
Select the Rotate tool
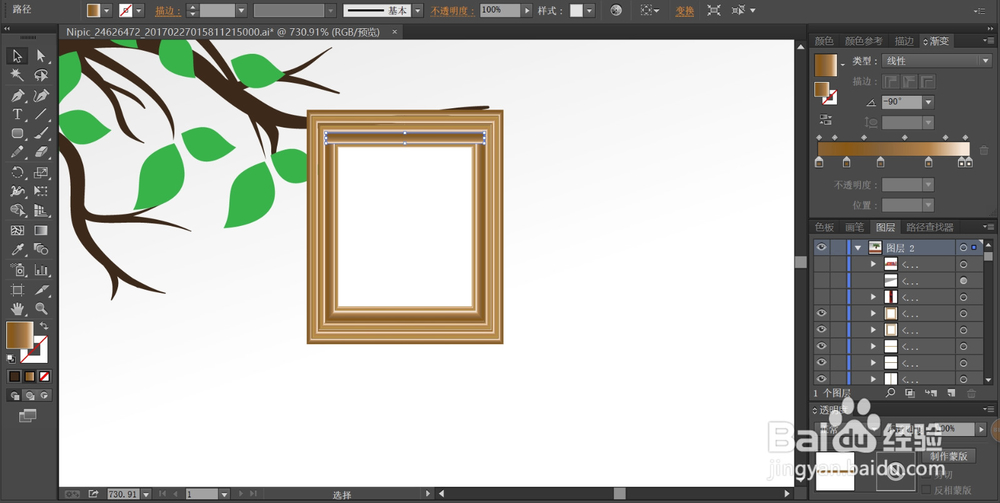pos(17,172)
